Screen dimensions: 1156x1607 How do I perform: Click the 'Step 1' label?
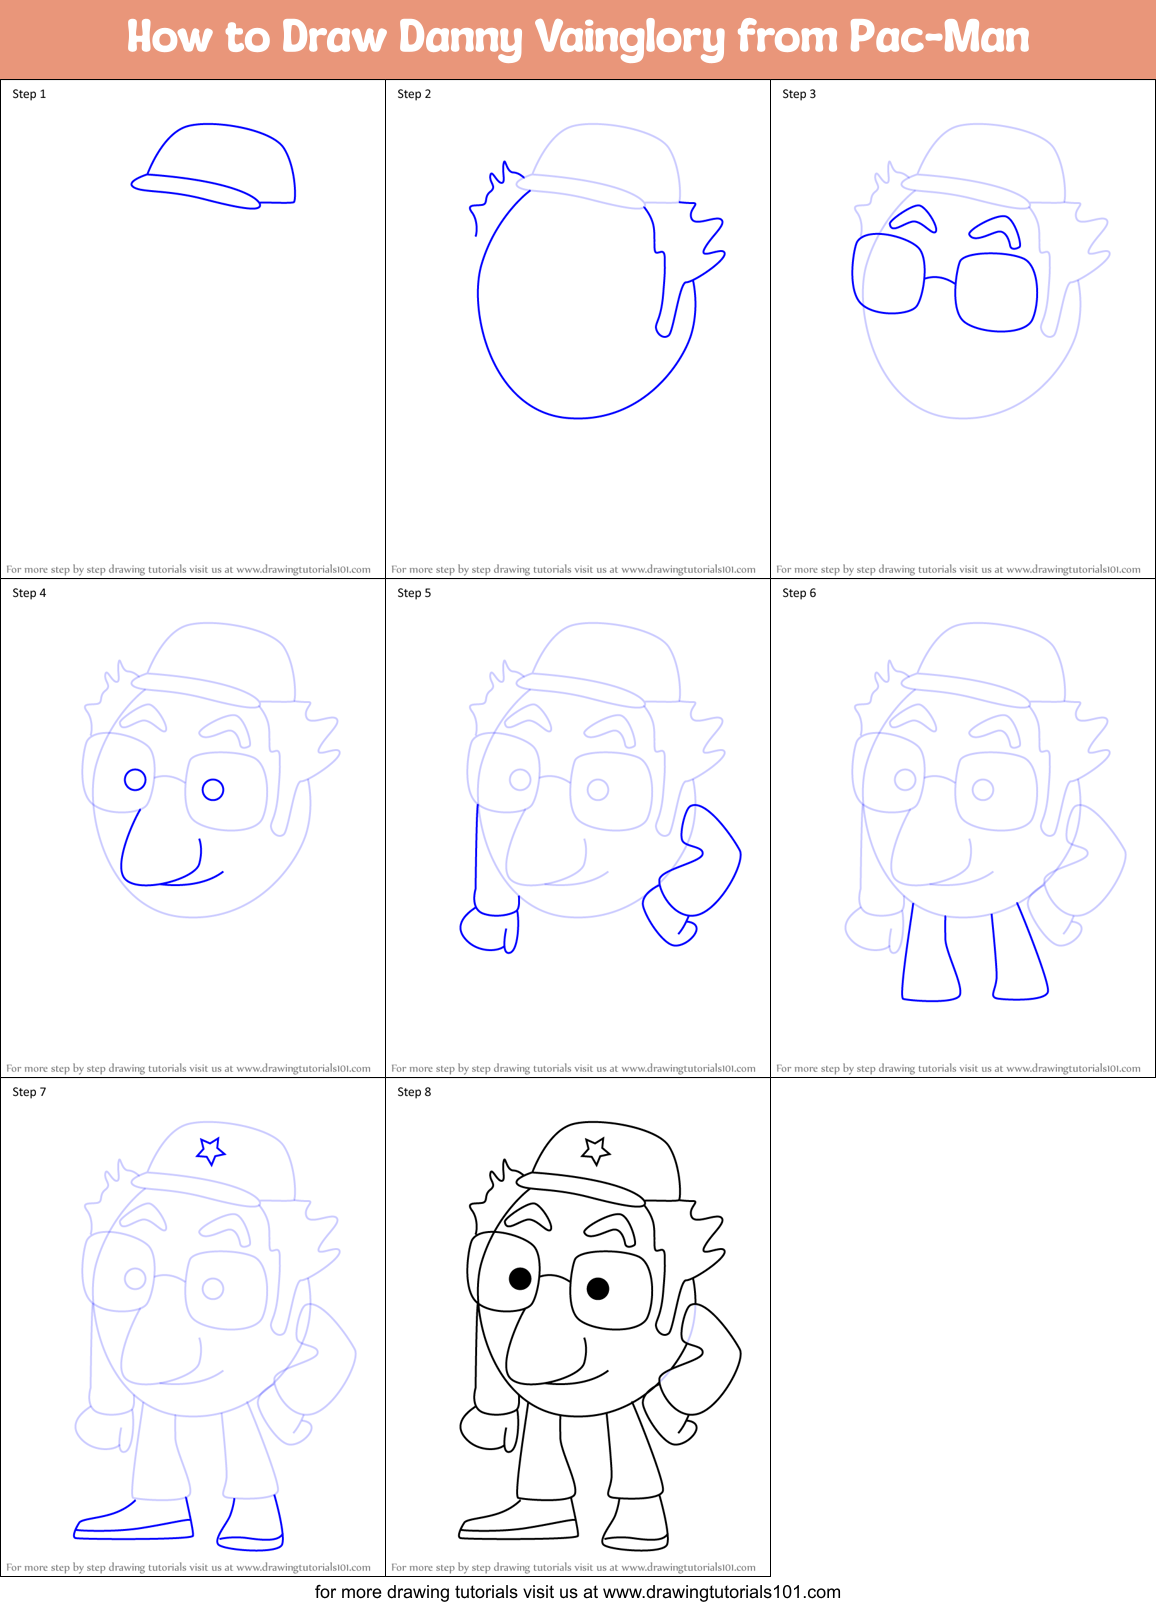(29, 94)
